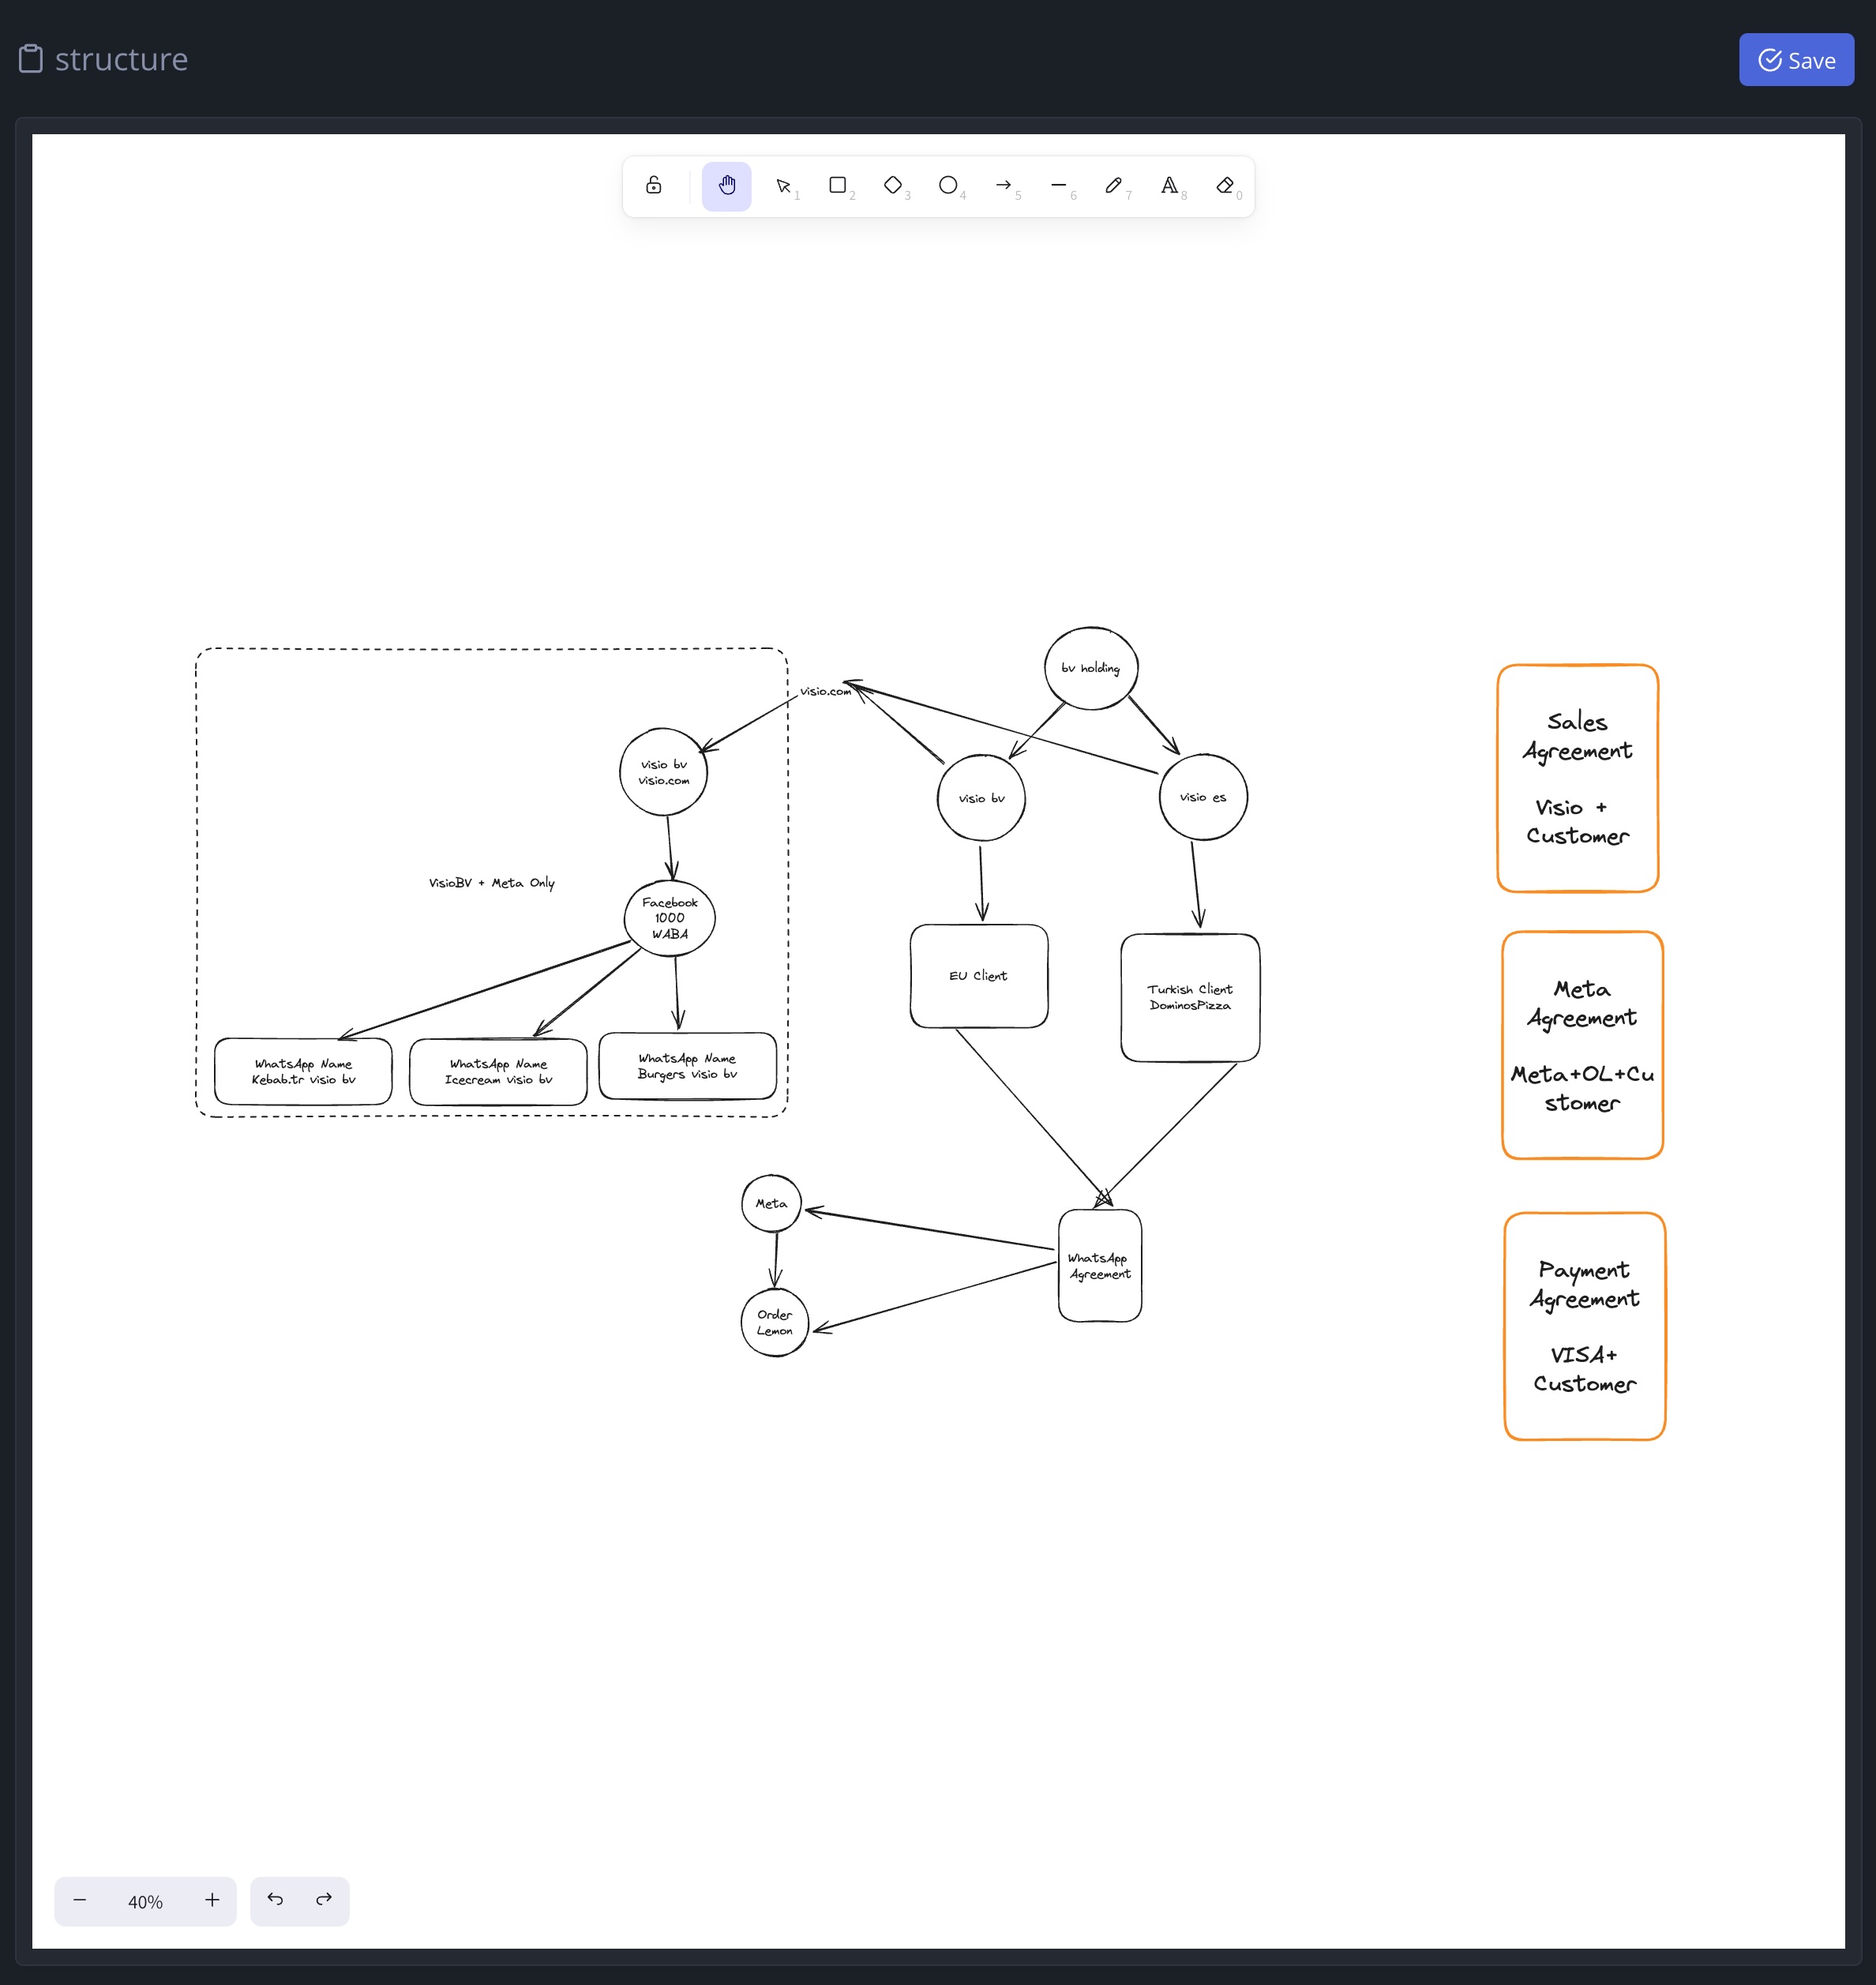
Task: Zoom in with the plus button
Action: click(212, 1900)
